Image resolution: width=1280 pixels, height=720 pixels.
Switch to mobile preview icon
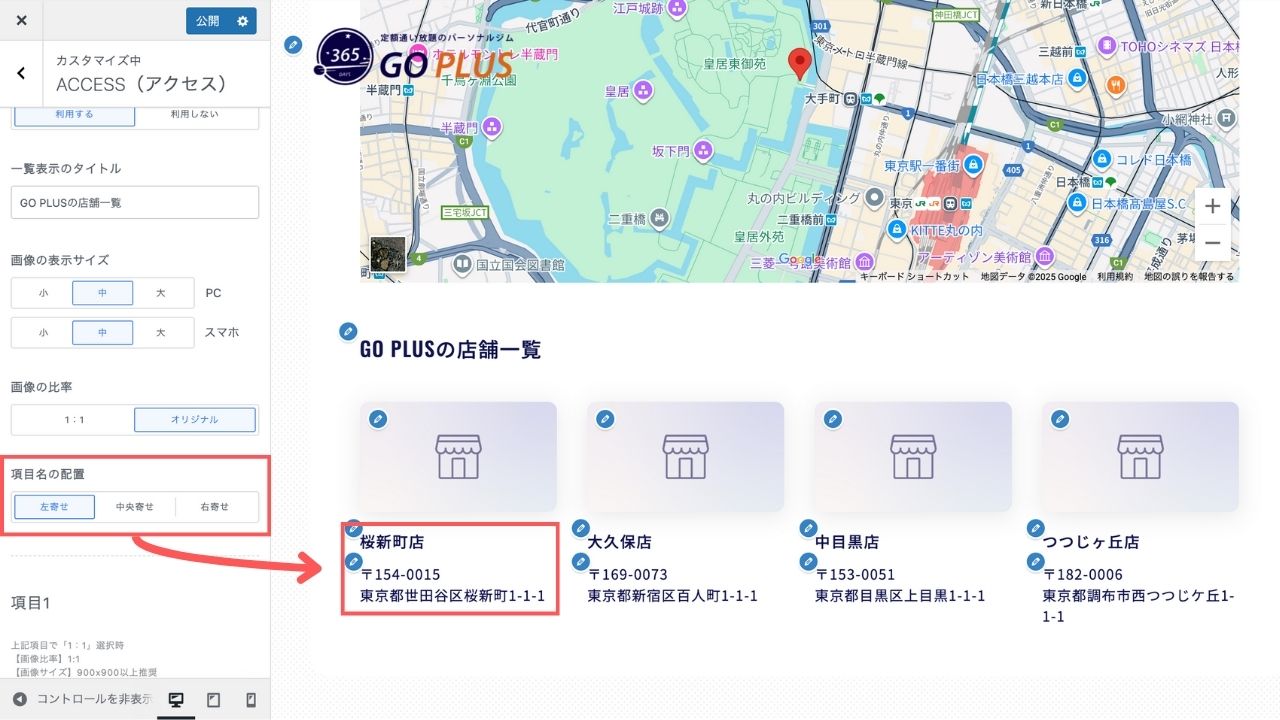point(251,699)
